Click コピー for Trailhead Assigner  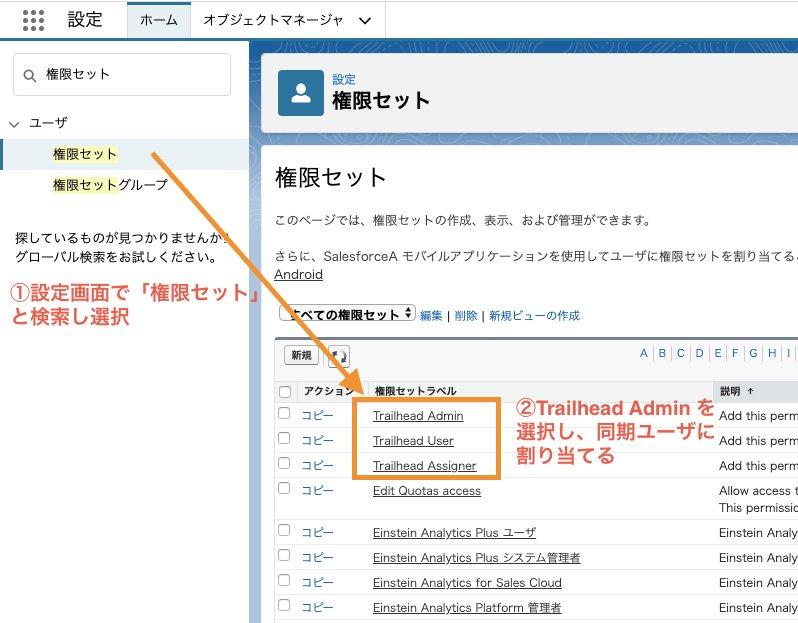317,465
